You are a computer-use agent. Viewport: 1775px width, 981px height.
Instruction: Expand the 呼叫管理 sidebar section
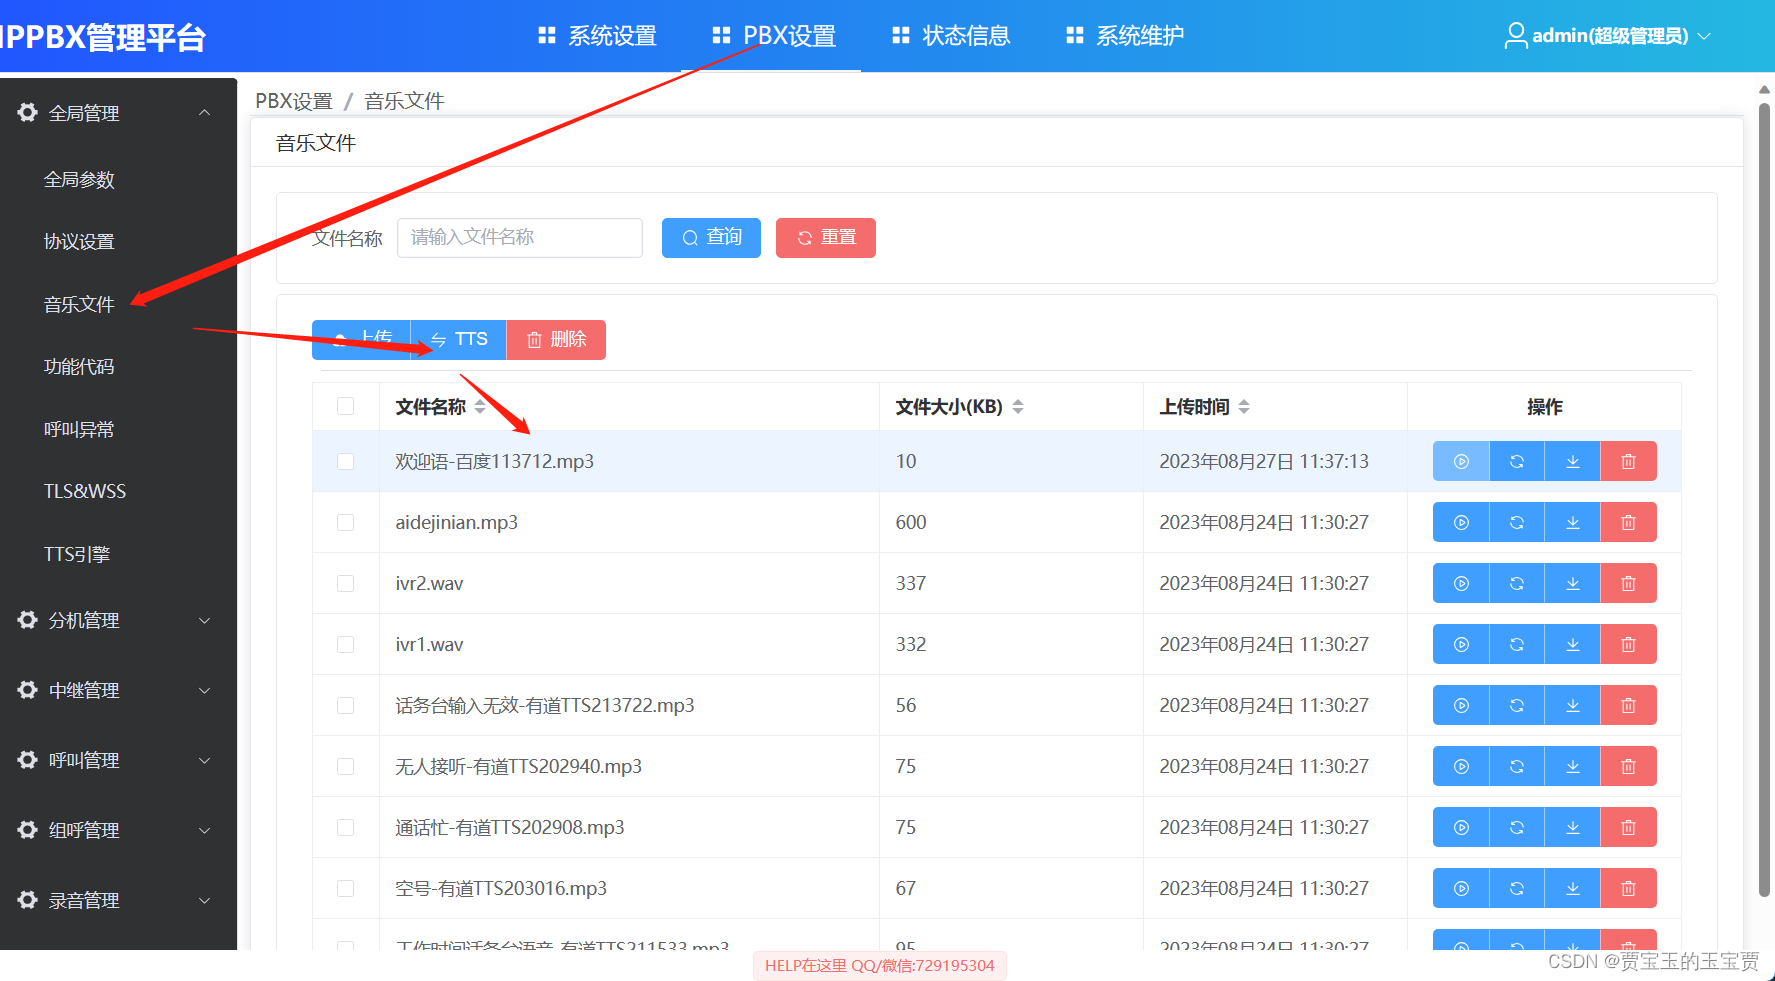coord(118,760)
